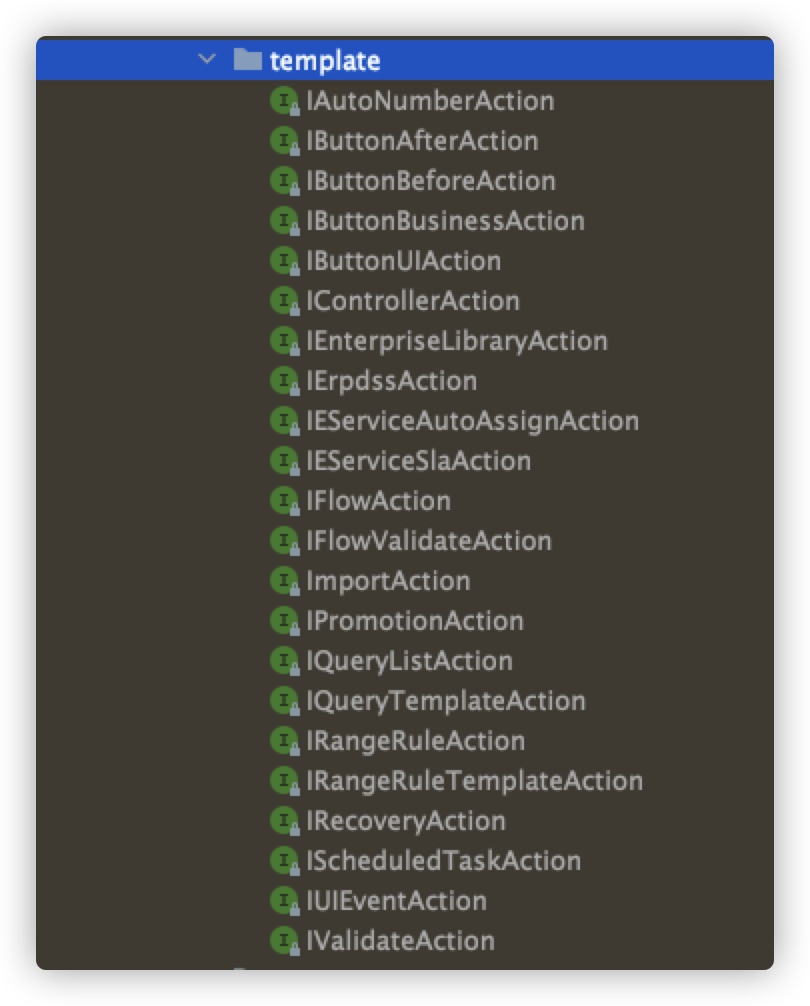This screenshot has width=810, height=1006.
Task: Open the IButtonUIAction file
Action: (403, 261)
